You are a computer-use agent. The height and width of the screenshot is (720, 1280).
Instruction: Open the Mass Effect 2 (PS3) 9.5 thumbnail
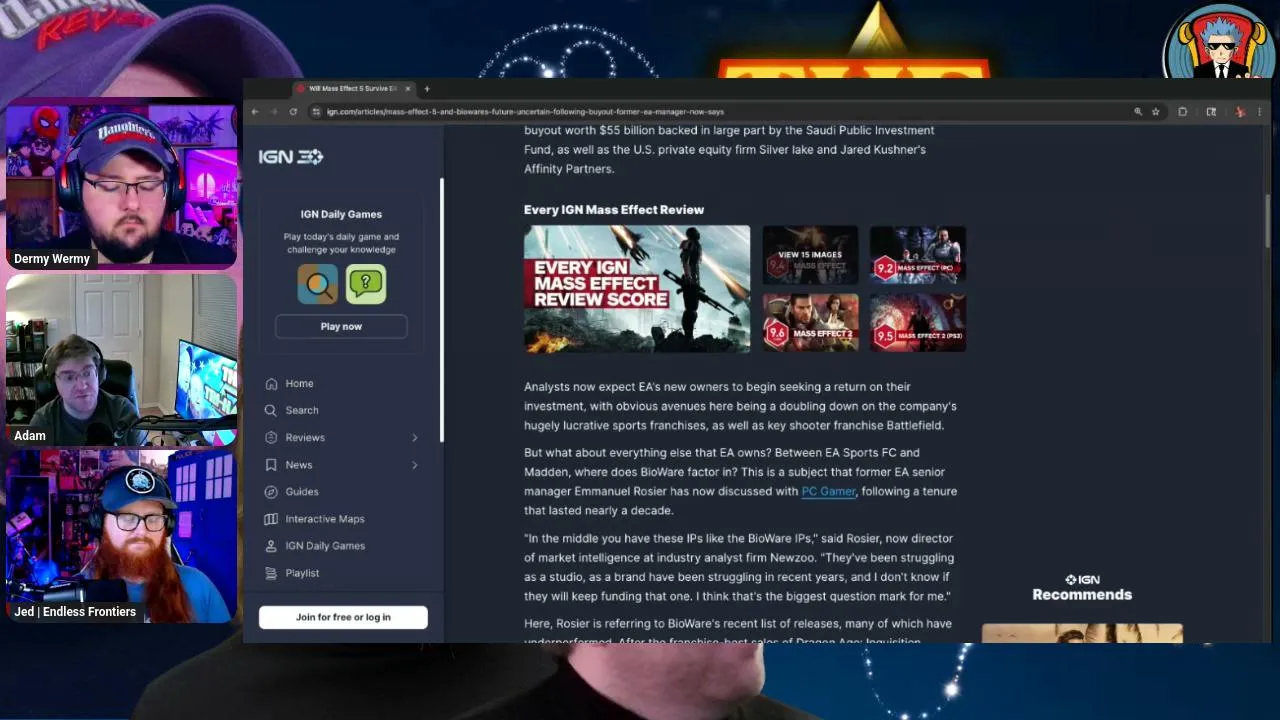click(918, 322)
